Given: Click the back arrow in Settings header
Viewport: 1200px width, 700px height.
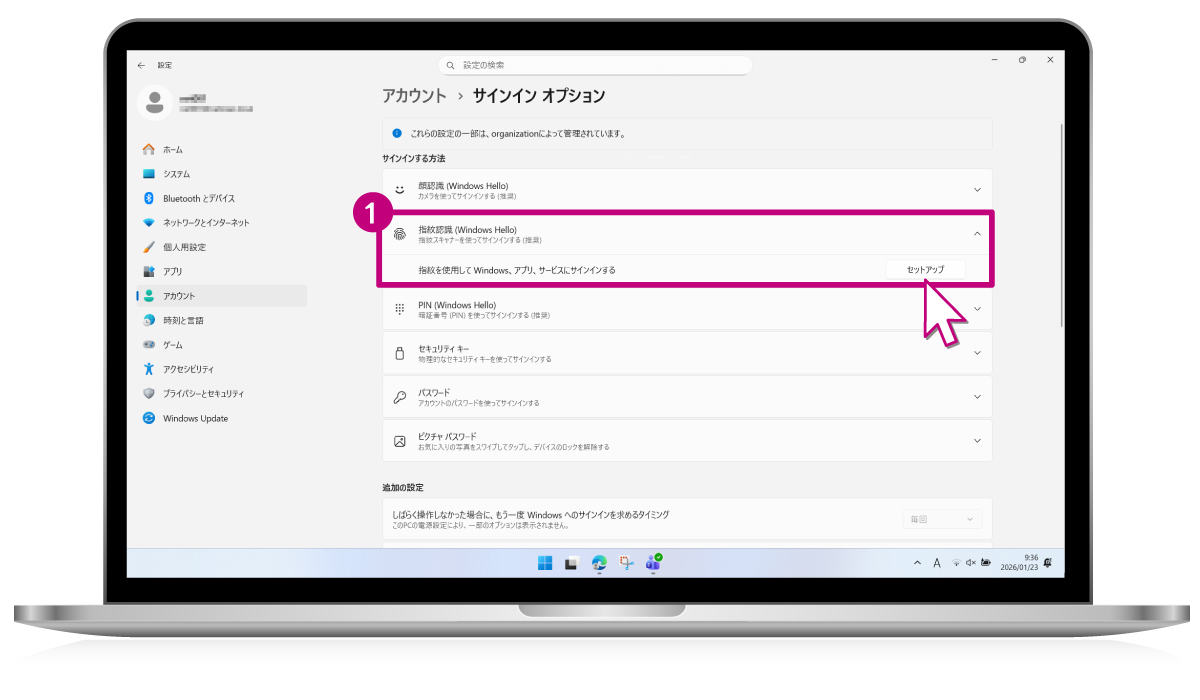Looking at the screenshot, I should (x=141, y=65).
